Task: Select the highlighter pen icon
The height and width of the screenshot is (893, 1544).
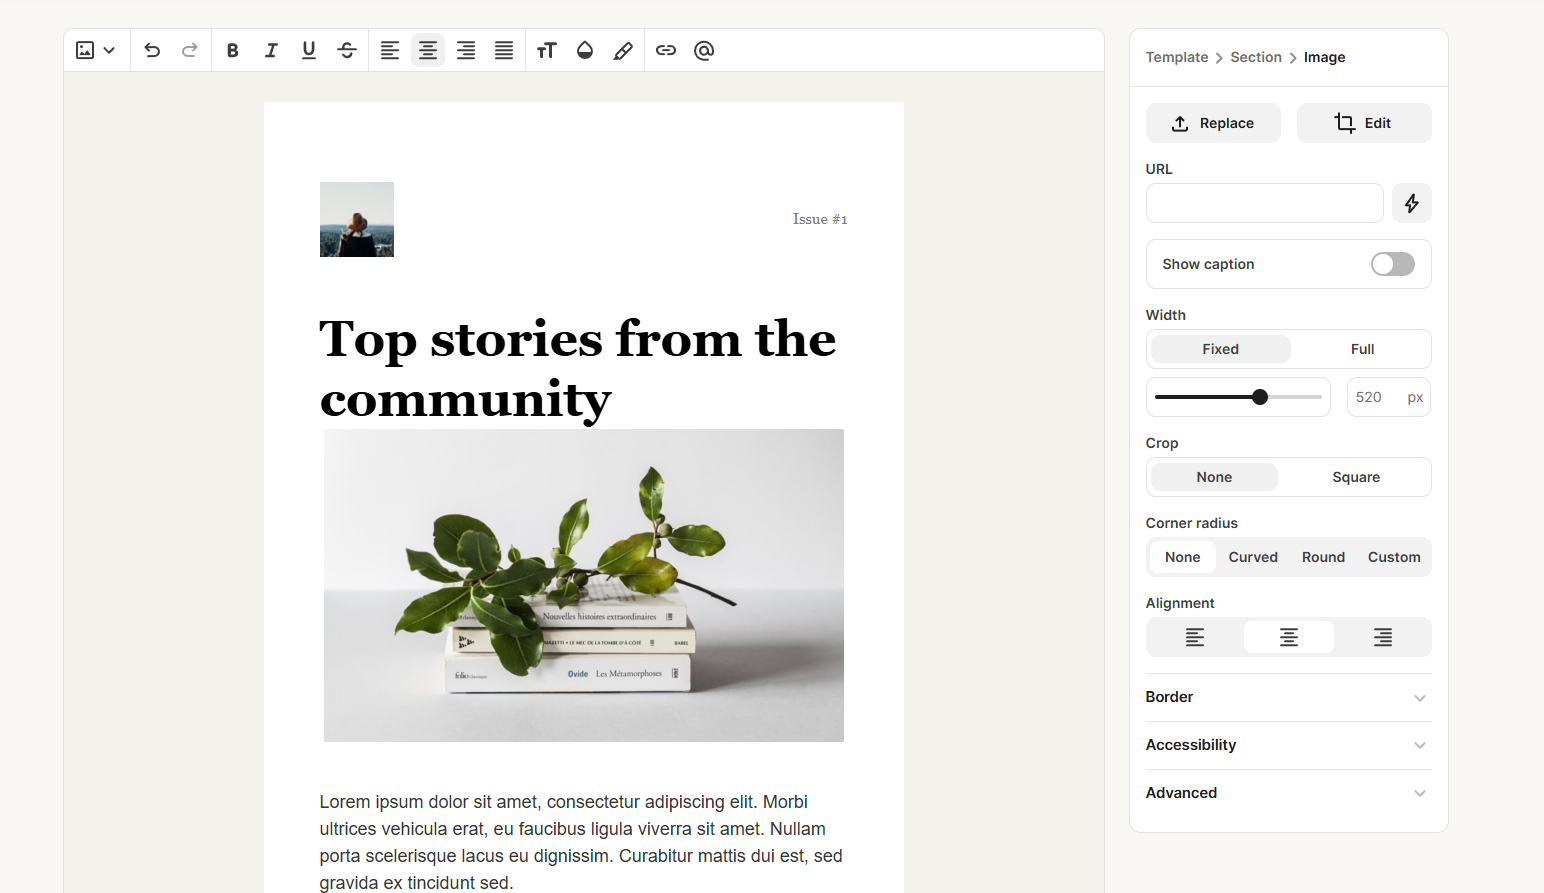Action: click(623, 50)
